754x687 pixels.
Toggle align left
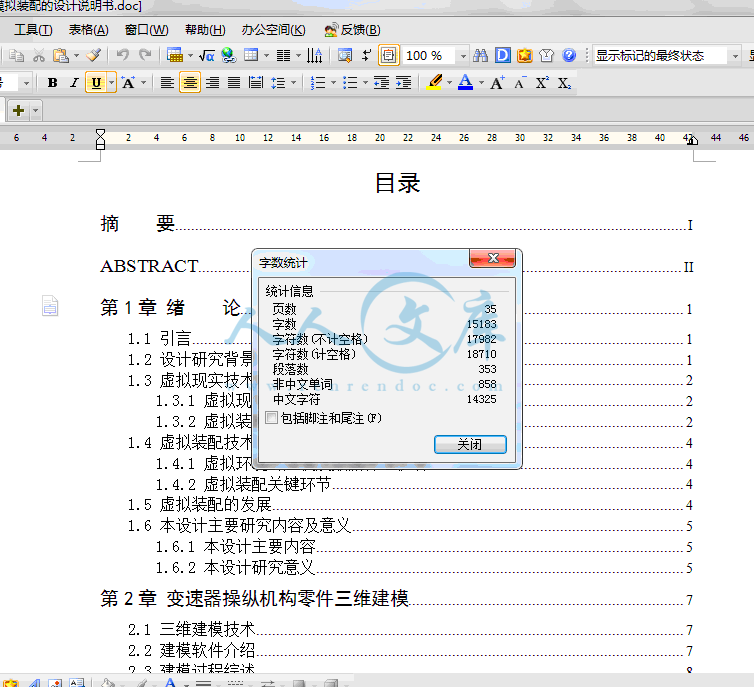(167, 83)
